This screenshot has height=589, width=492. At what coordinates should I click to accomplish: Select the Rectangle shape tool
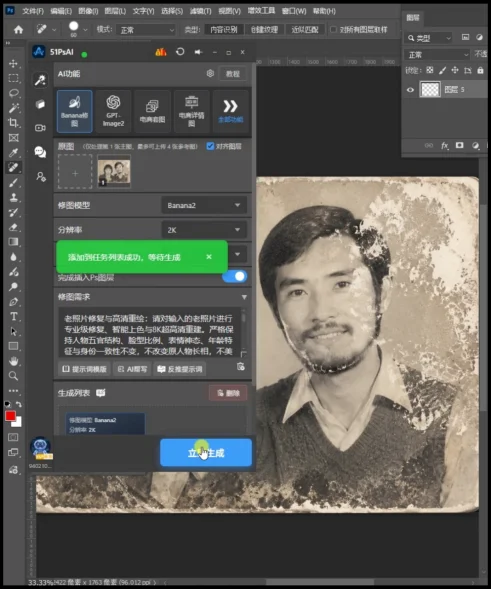tap(14, 346)
